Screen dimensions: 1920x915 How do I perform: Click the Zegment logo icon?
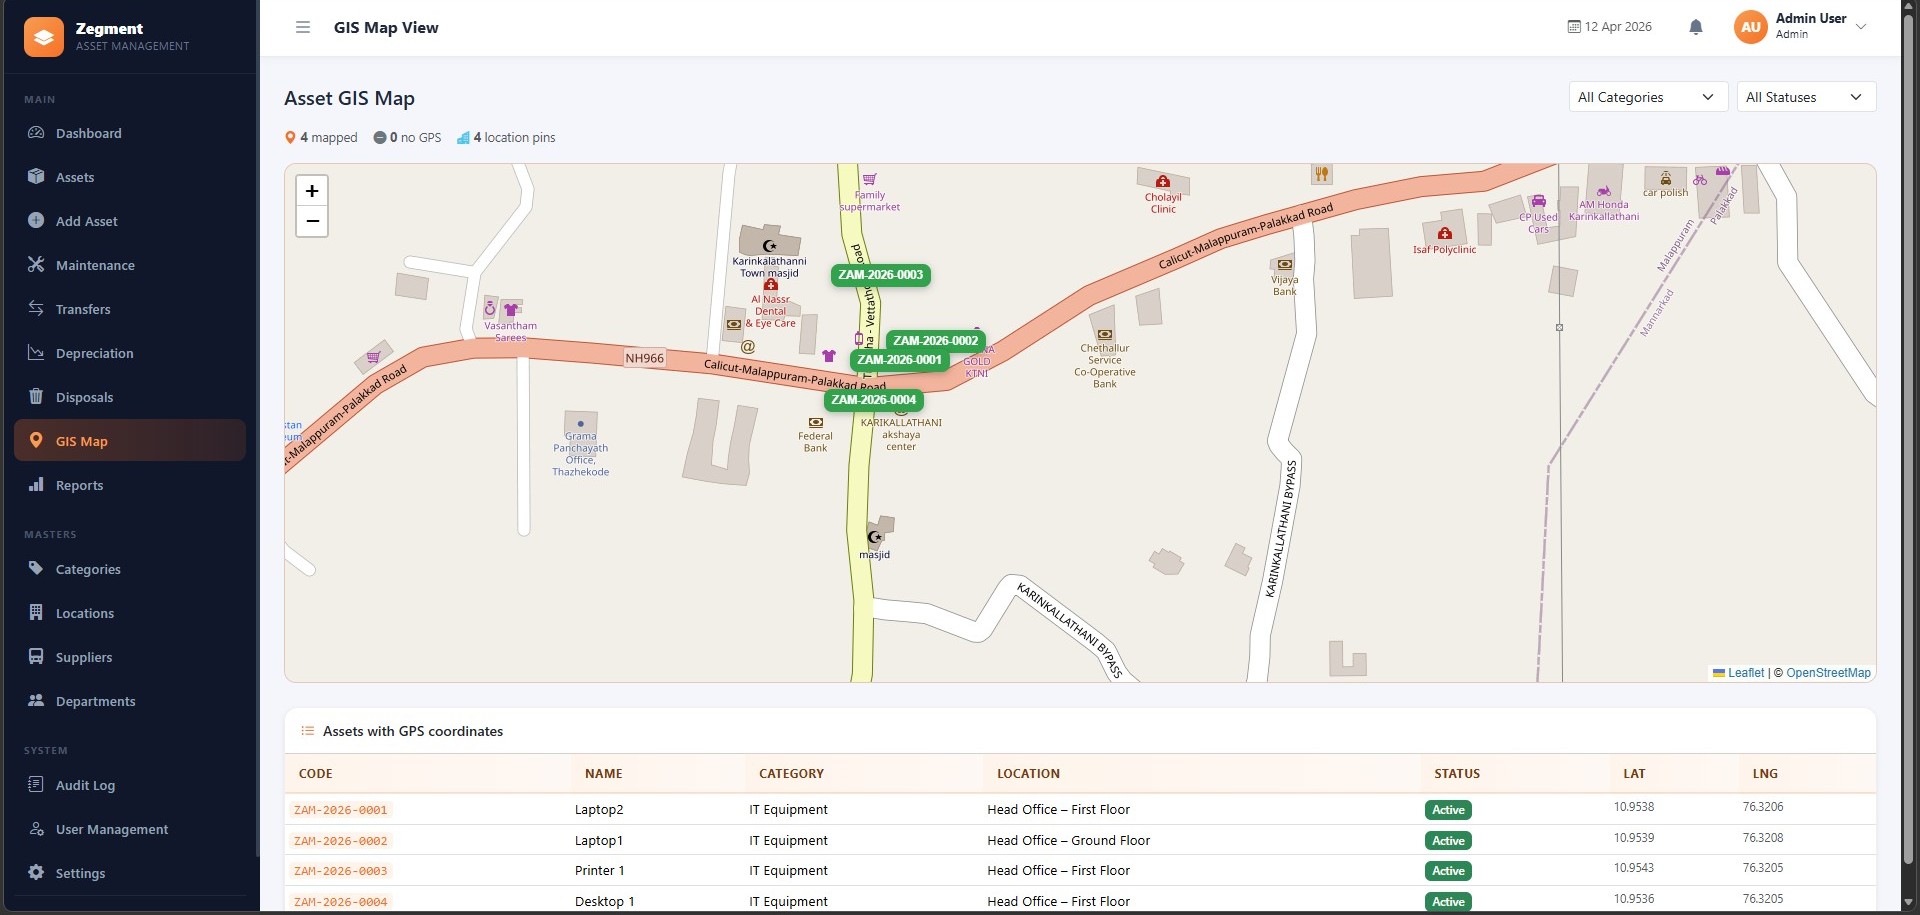click(44, 37)
